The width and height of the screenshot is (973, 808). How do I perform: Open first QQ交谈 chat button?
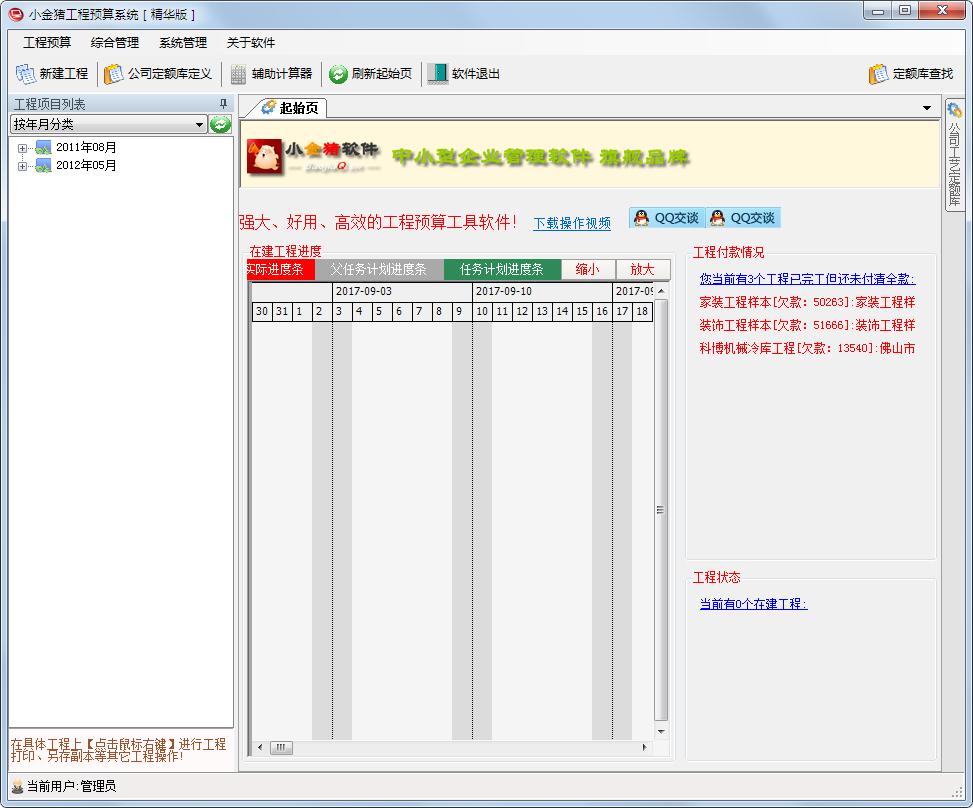click(x=667, y=218)
